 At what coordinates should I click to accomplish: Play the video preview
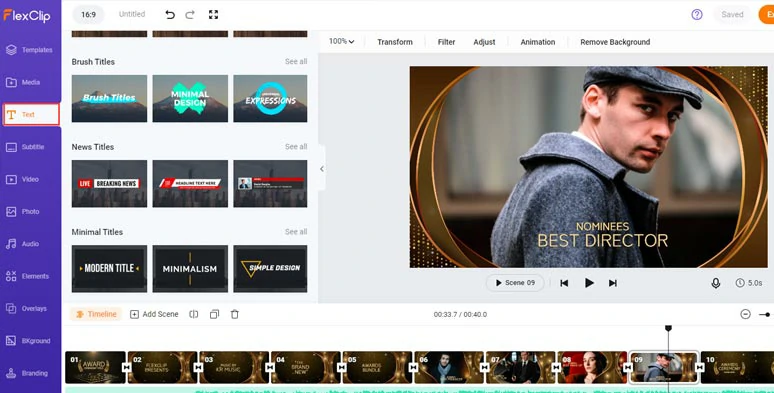pos(589,283)
